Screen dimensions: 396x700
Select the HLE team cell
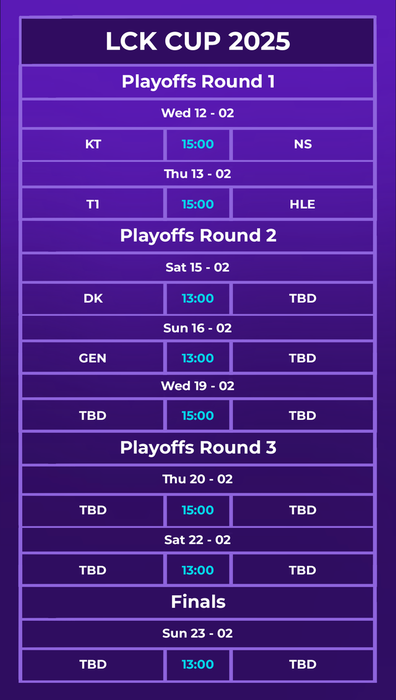(303, 204)
